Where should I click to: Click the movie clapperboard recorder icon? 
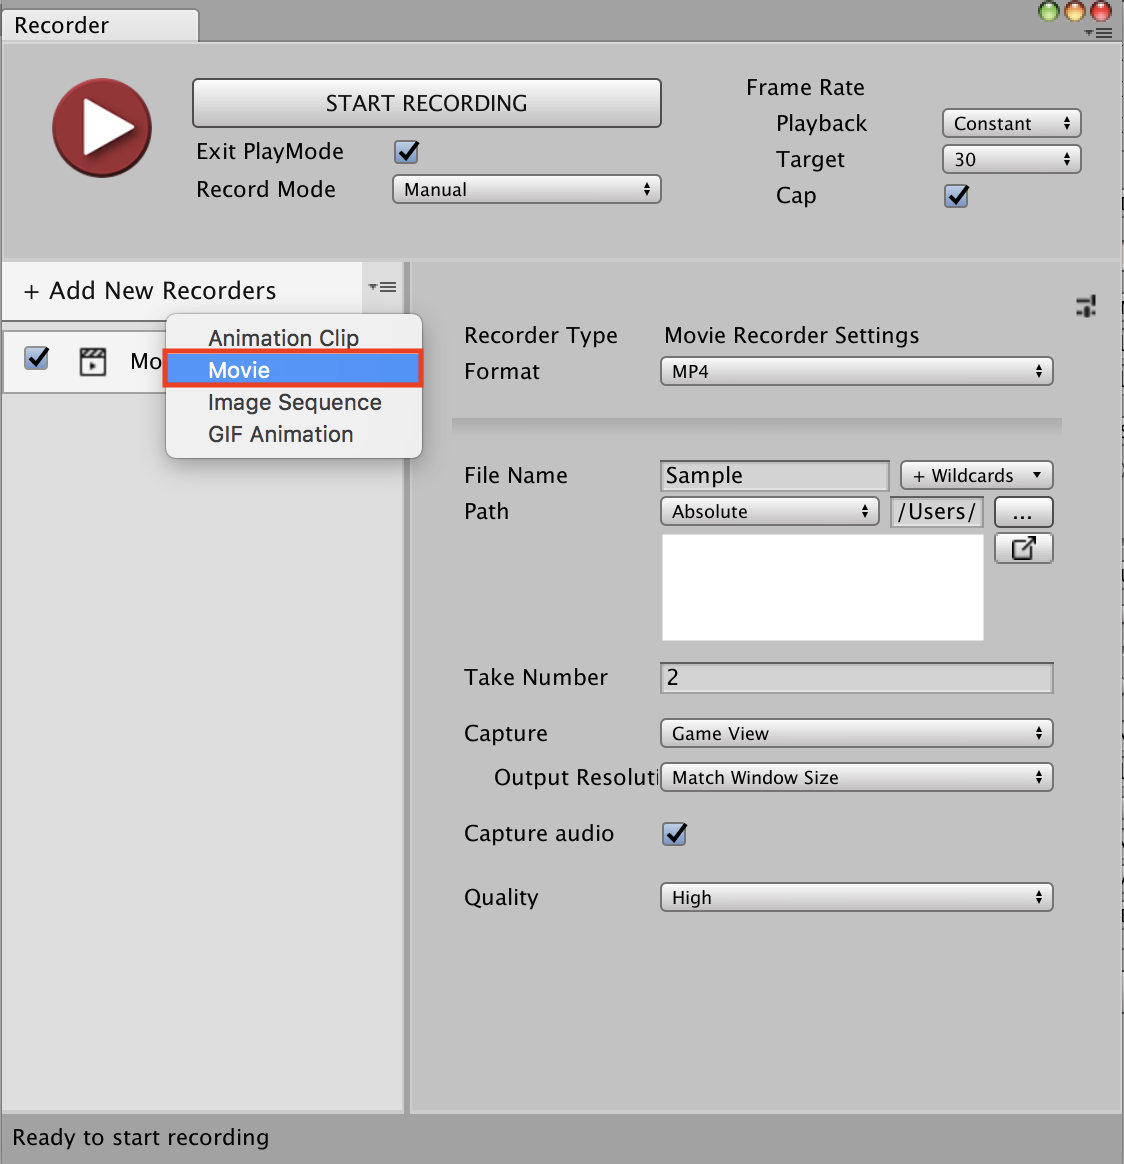pos(93,360)
